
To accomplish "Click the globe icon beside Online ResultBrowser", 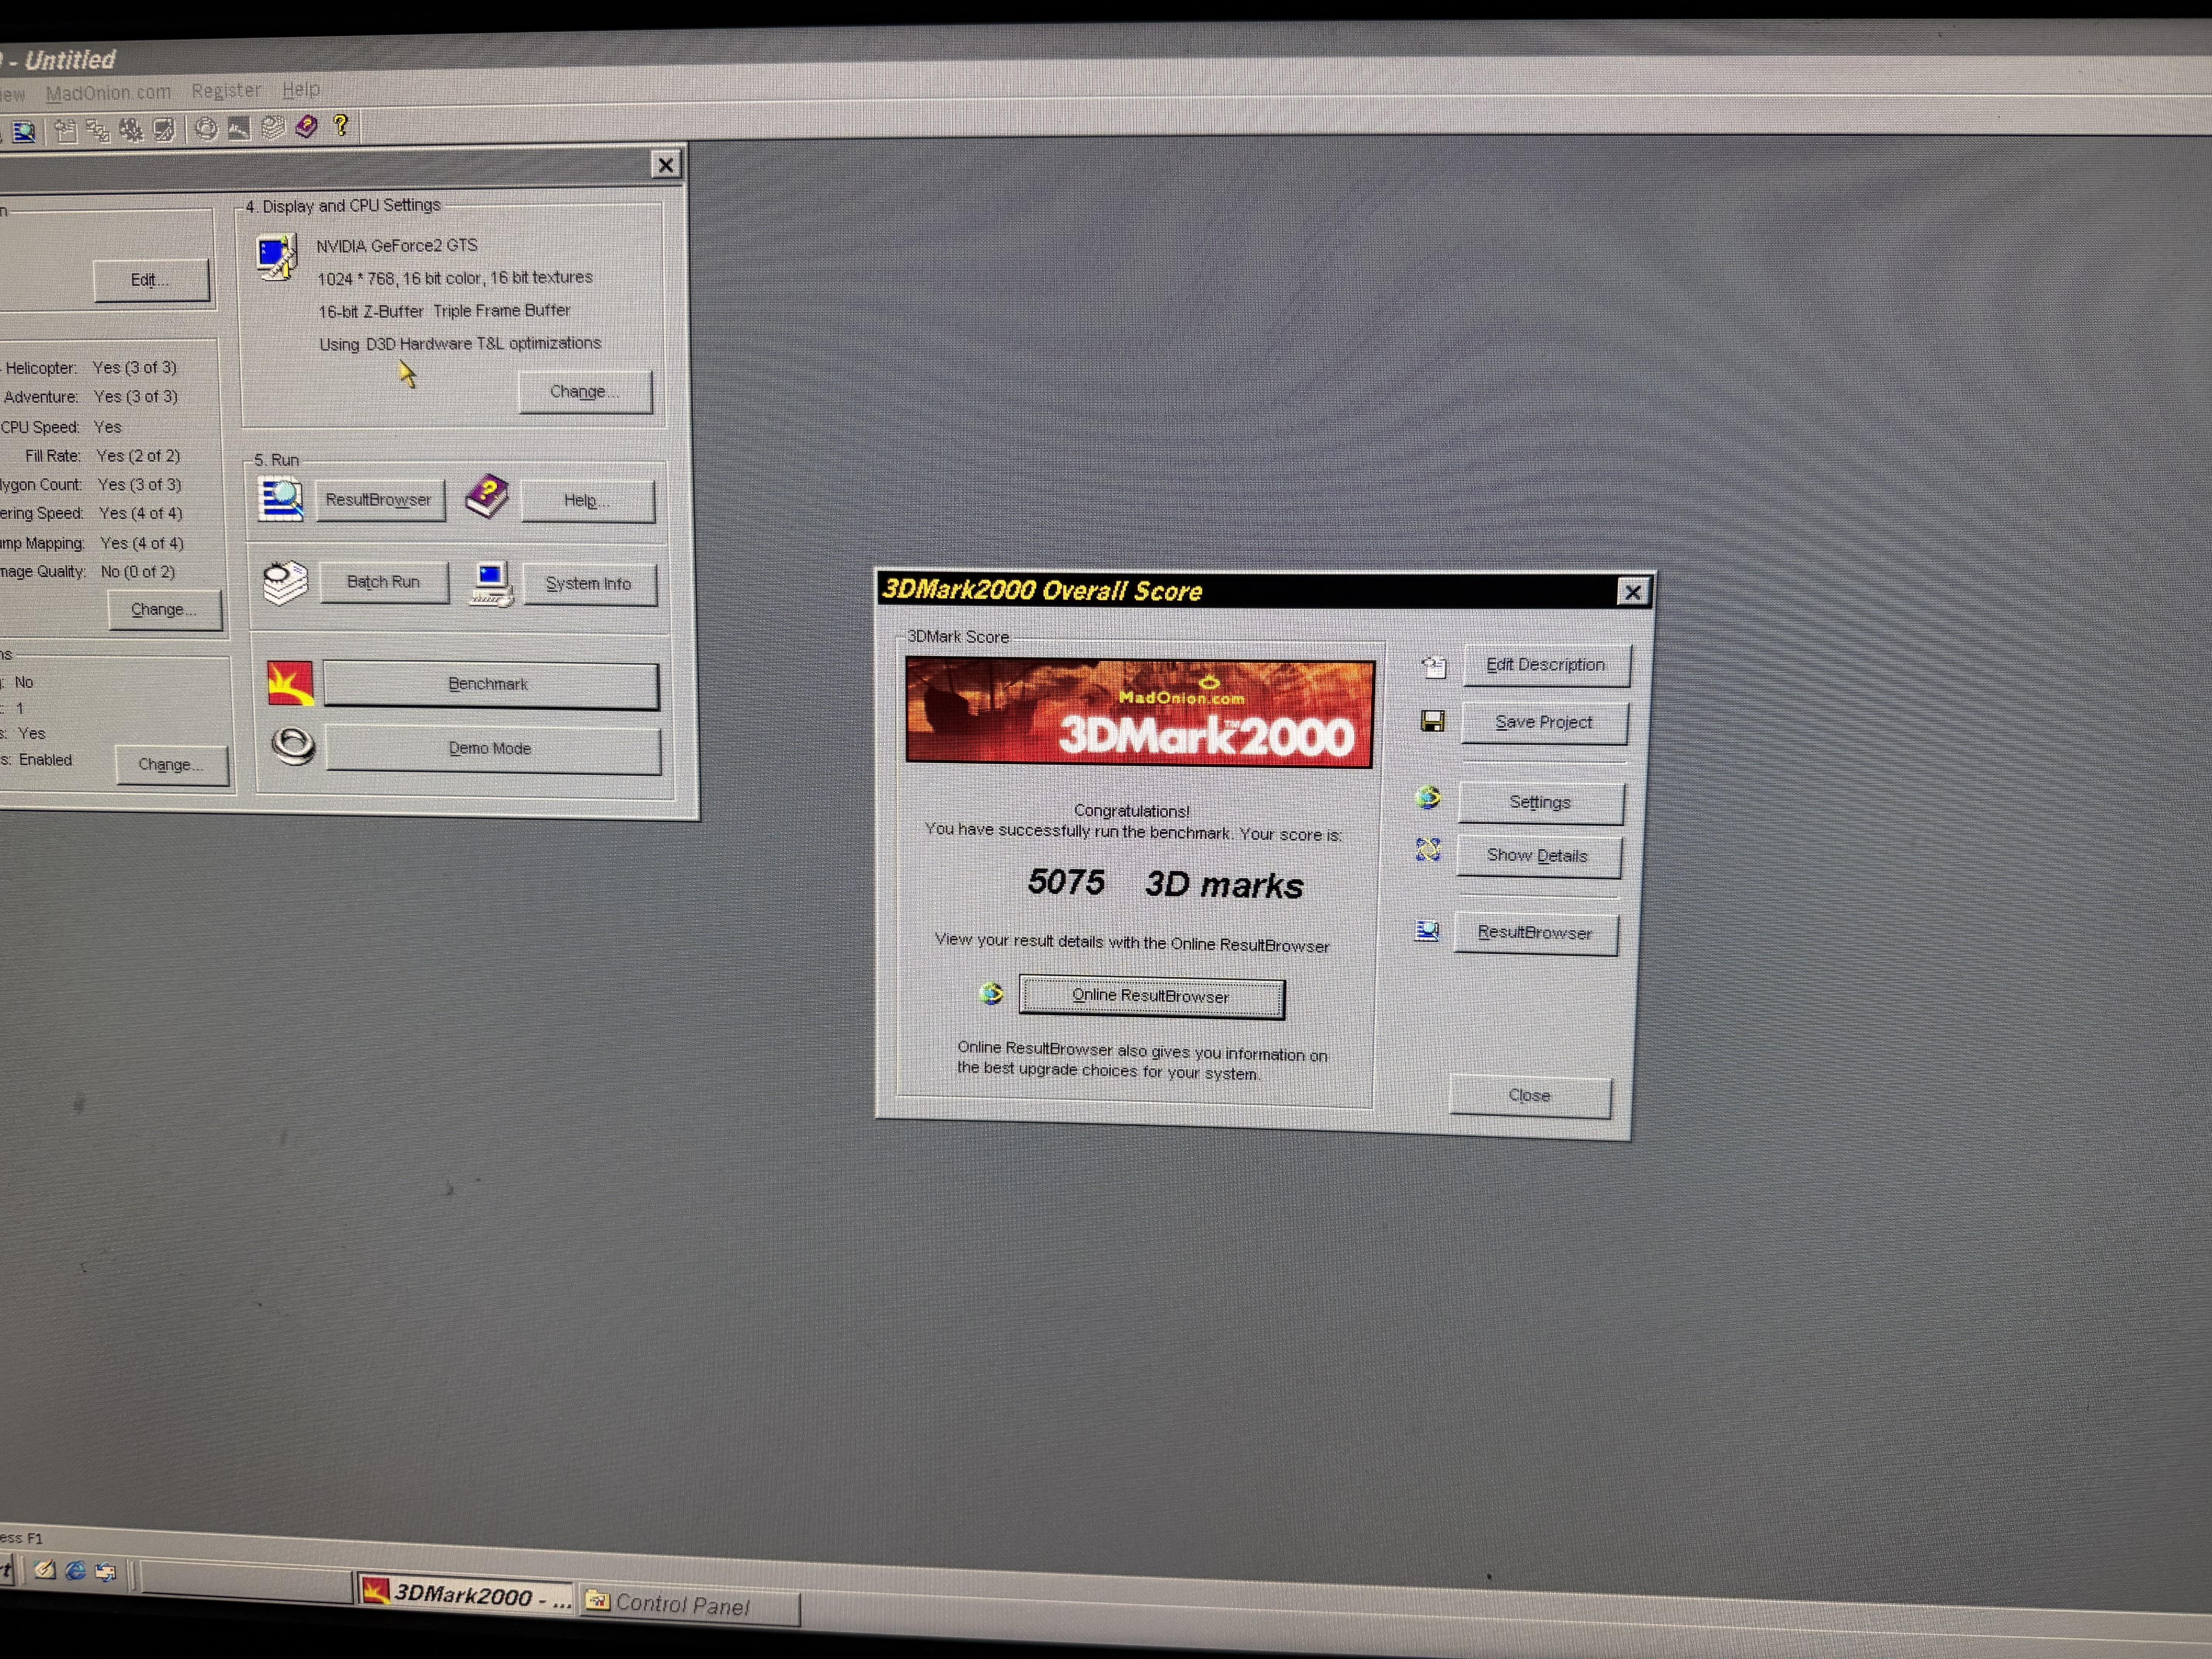I will click(x=991, y=993).
